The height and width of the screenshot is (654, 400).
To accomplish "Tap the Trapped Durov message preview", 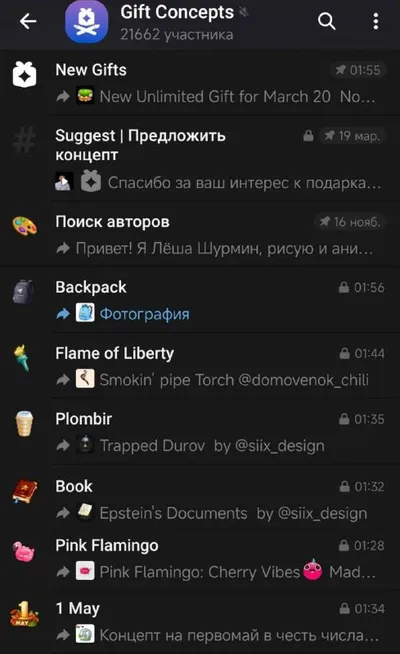I will coord(212,445).
